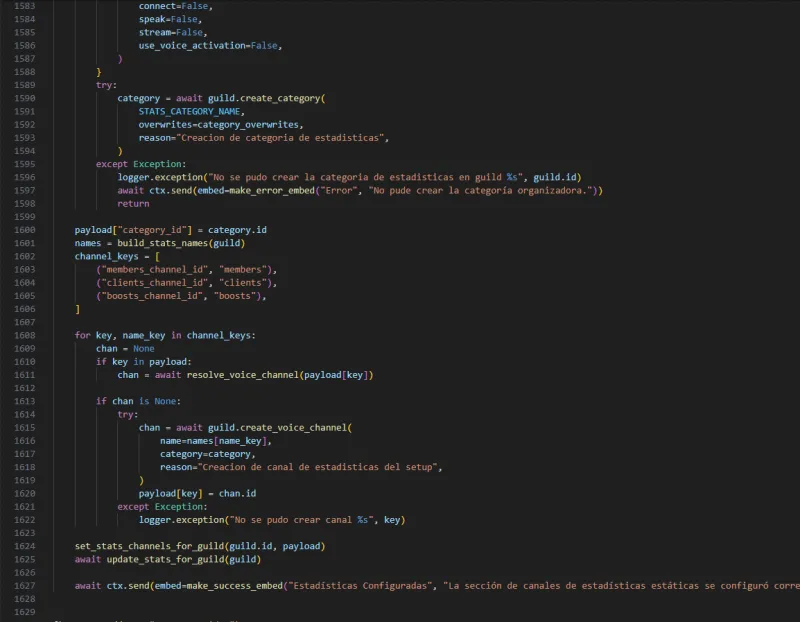Click "overwrites=category_overwrites" argument
The height and width of the screenshot is (622, 800).
click(x=218, y=125)
